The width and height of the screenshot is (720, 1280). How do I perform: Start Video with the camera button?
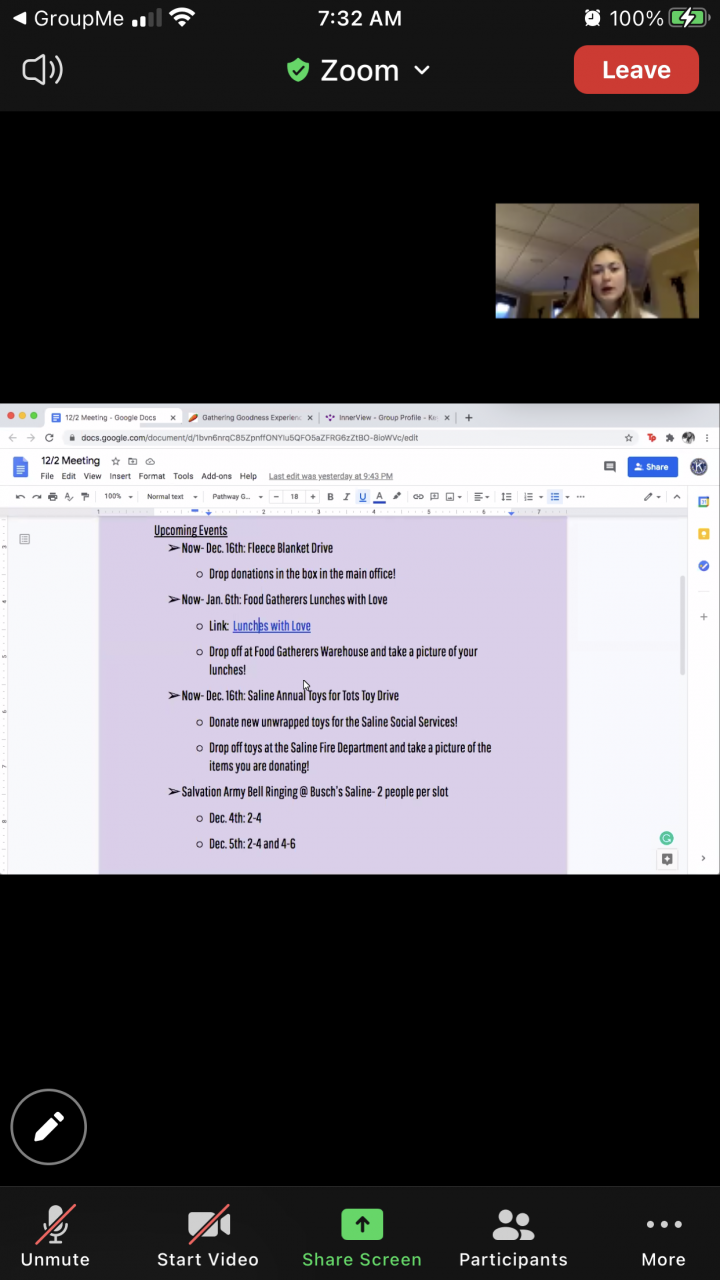coord(208,1236)
